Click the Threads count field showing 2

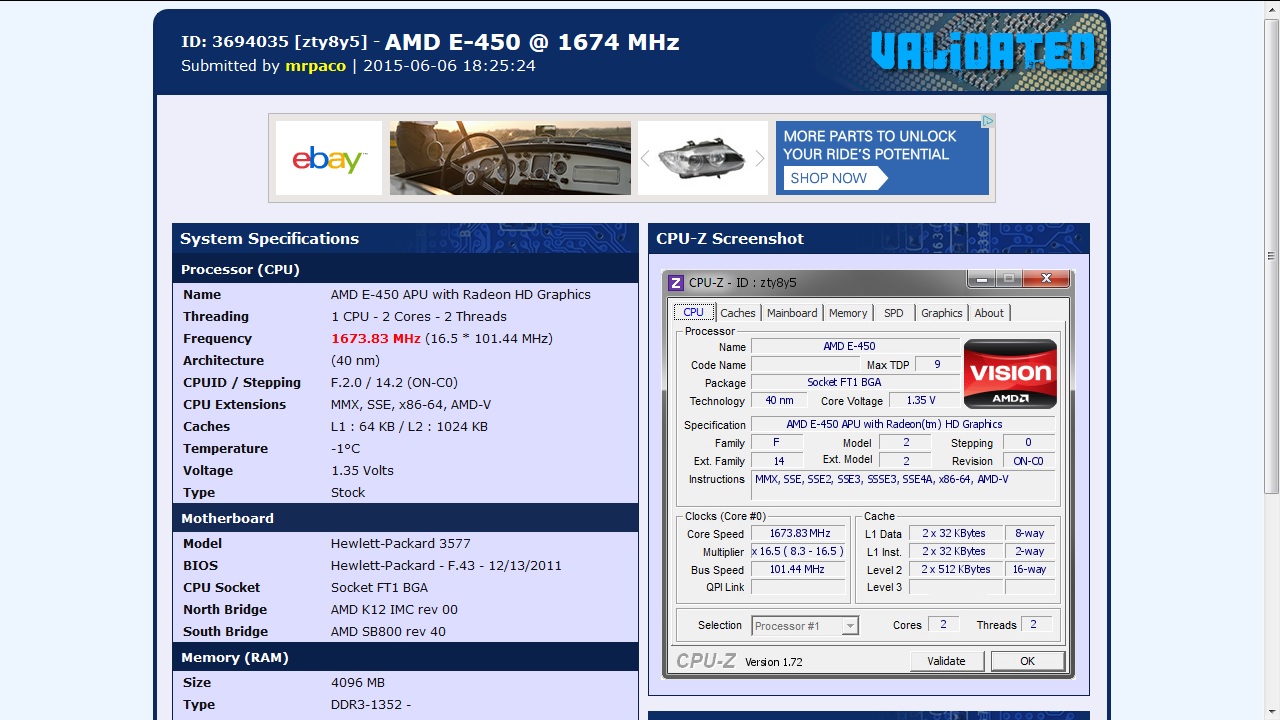pos(1035,625)
